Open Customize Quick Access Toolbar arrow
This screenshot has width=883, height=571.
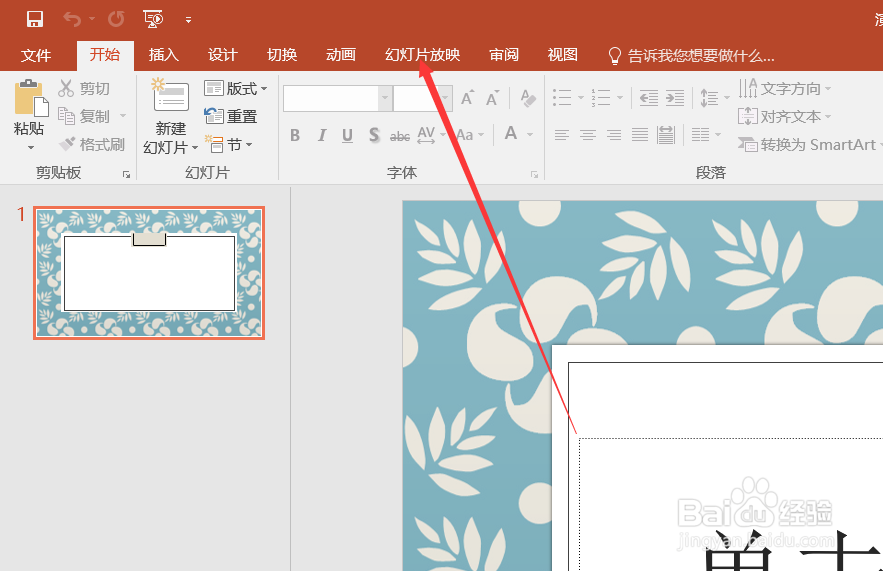(x=189, y=20)
